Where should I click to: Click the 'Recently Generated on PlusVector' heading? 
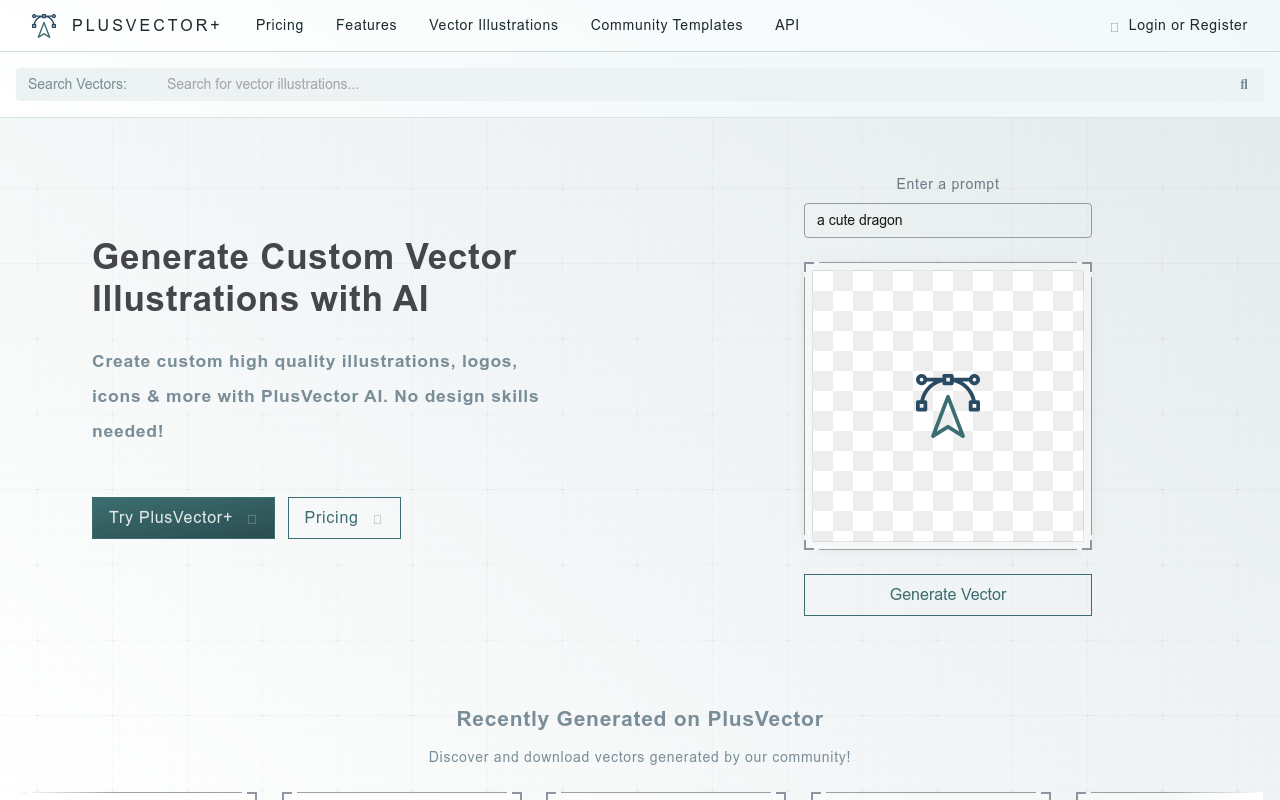[640, 719]
